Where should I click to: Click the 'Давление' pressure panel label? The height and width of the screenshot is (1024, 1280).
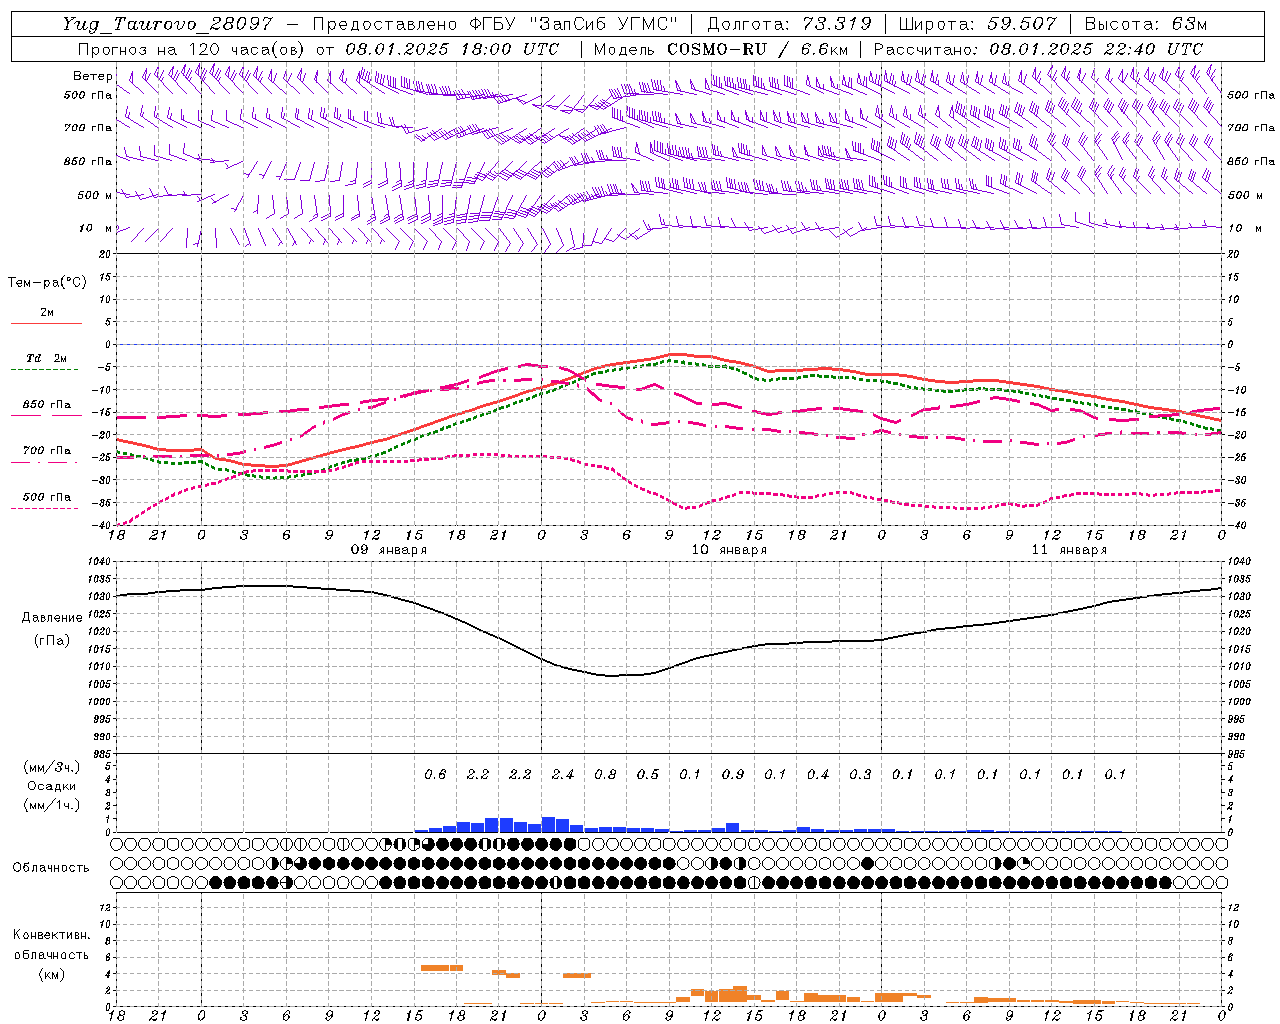tap(52, 618)
